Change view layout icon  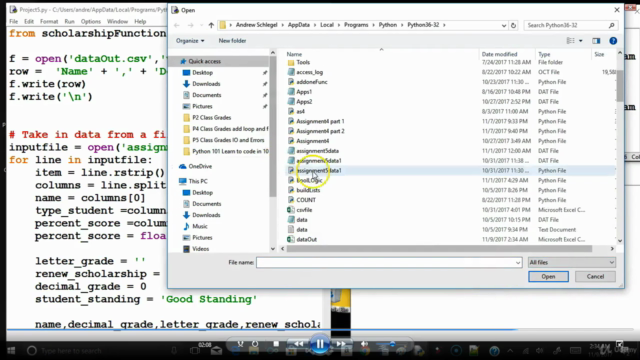coord(571,41)
